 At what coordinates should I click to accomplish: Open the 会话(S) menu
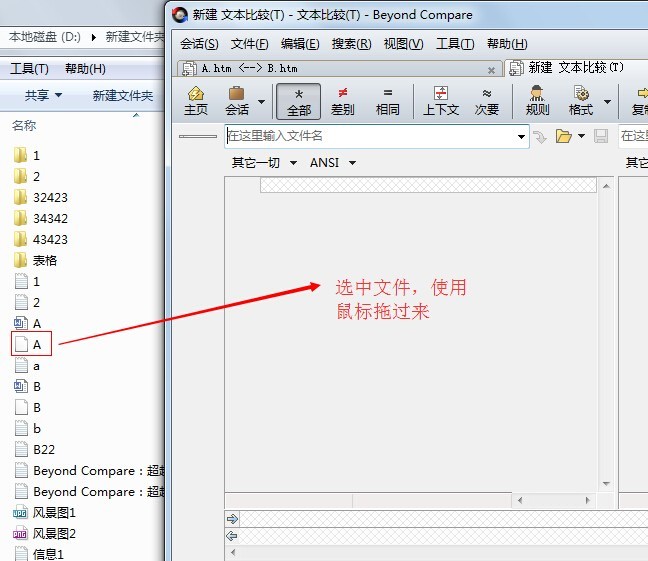pyautogui.click(x=199, y=44)
